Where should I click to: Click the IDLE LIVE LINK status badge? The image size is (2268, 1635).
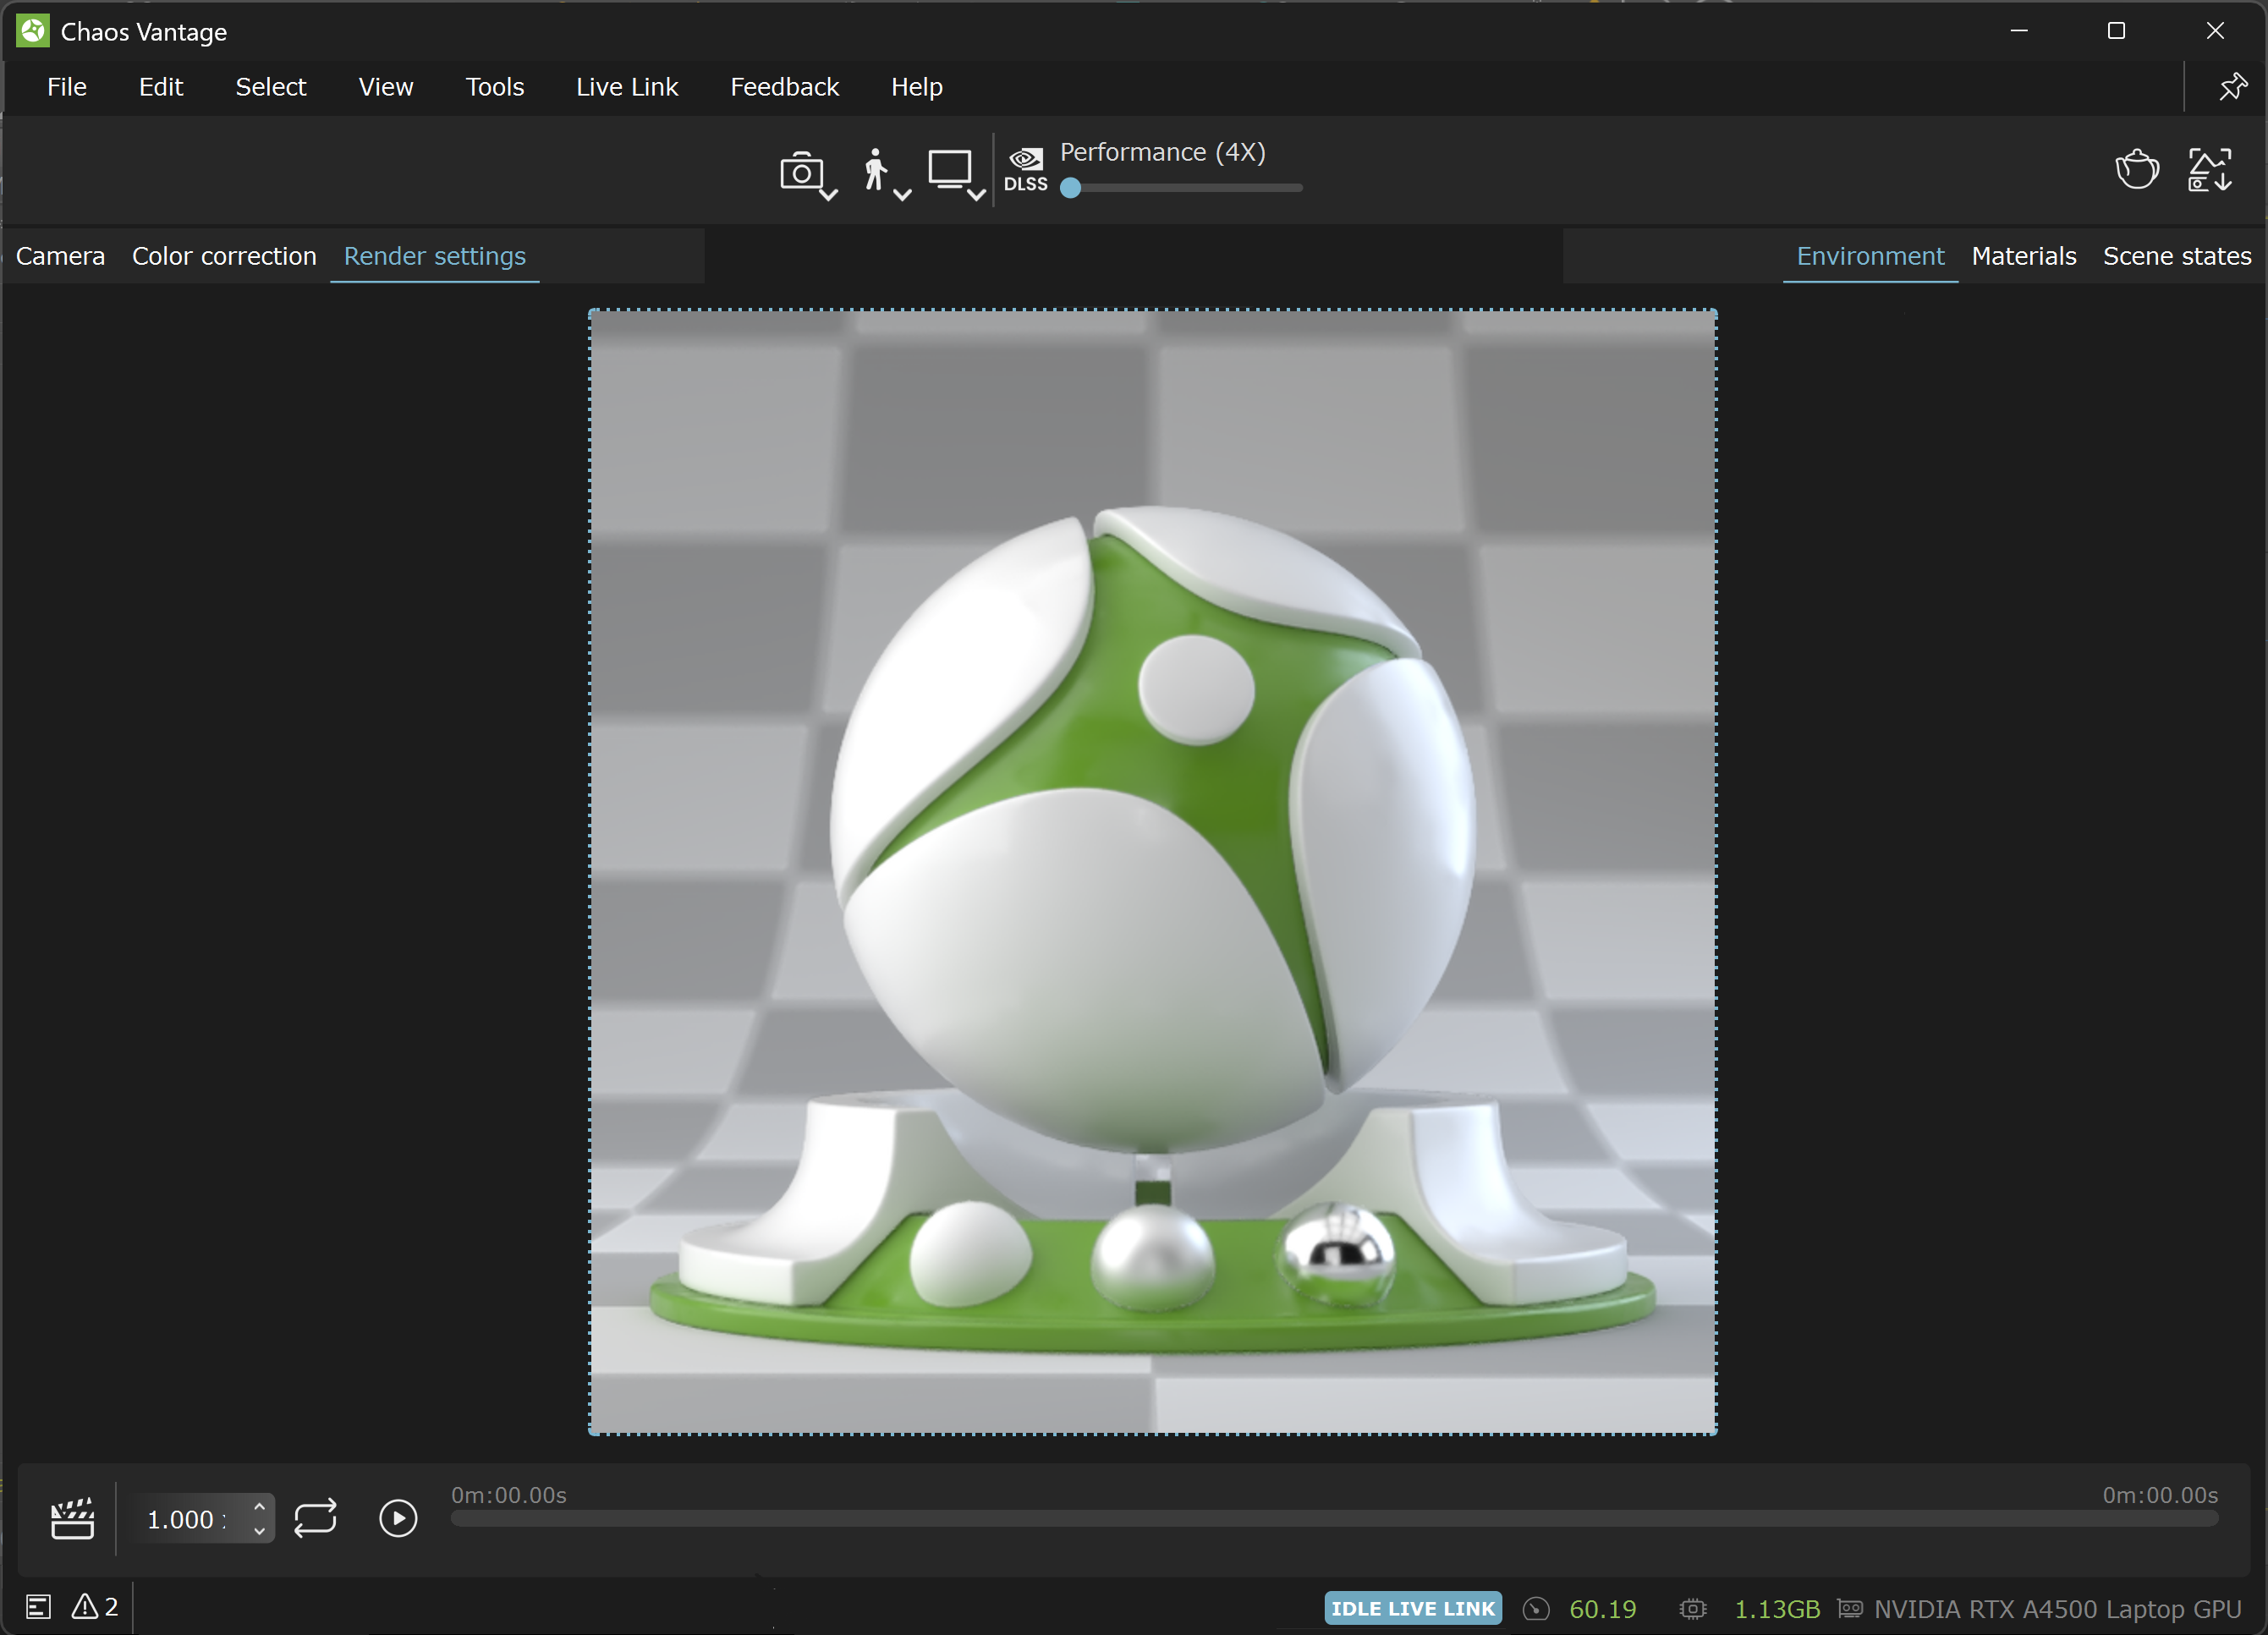[x=1413, y=1608]
